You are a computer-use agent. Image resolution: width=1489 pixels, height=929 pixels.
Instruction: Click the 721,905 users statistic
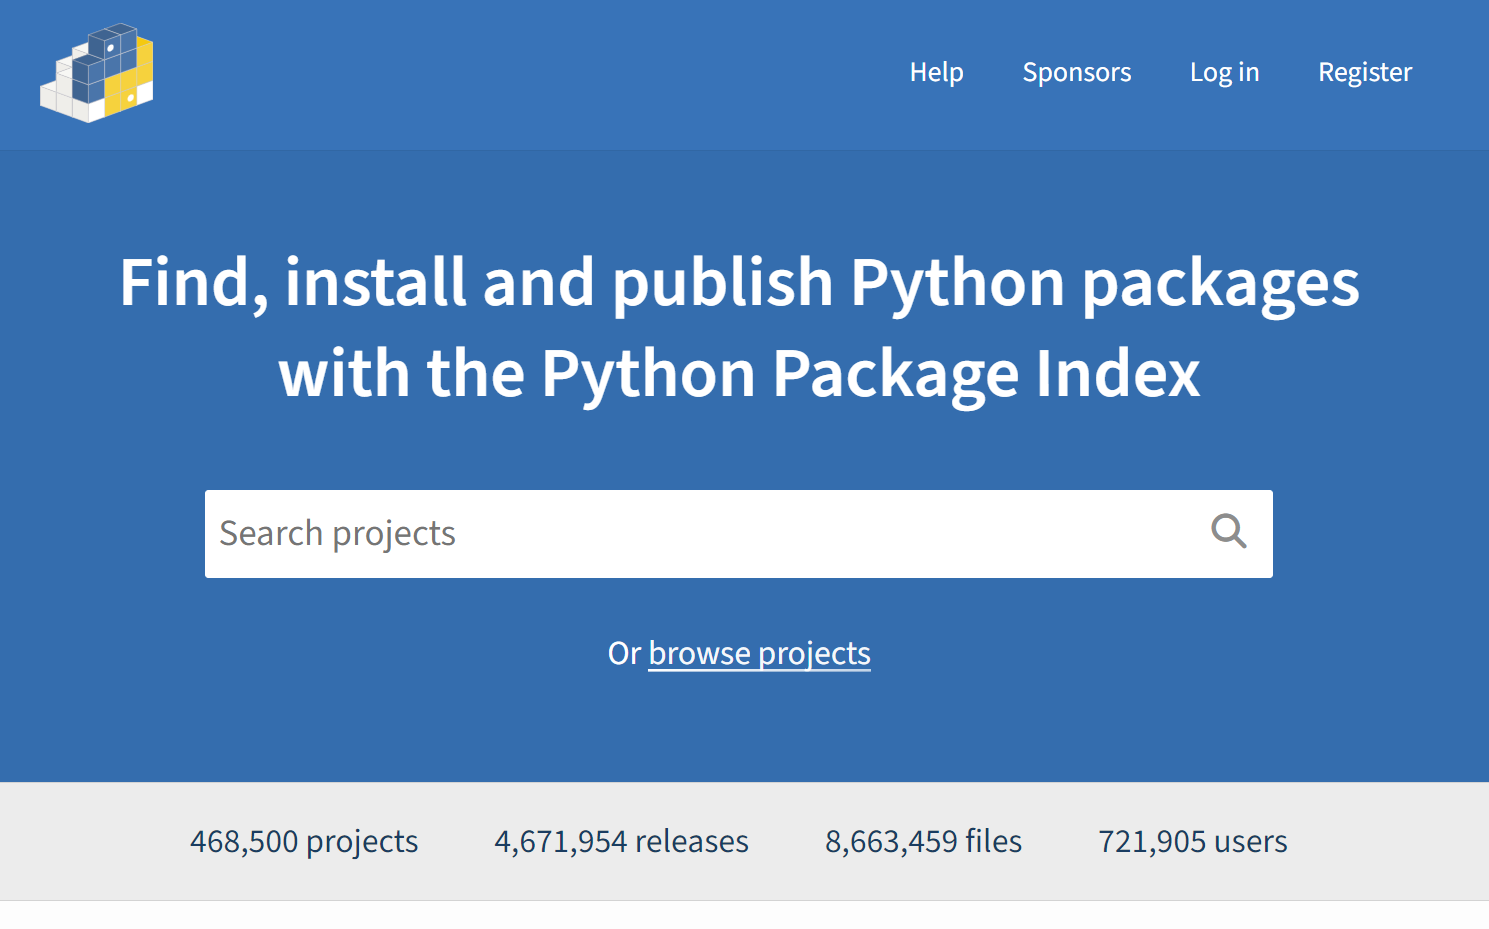[1192, 841]
